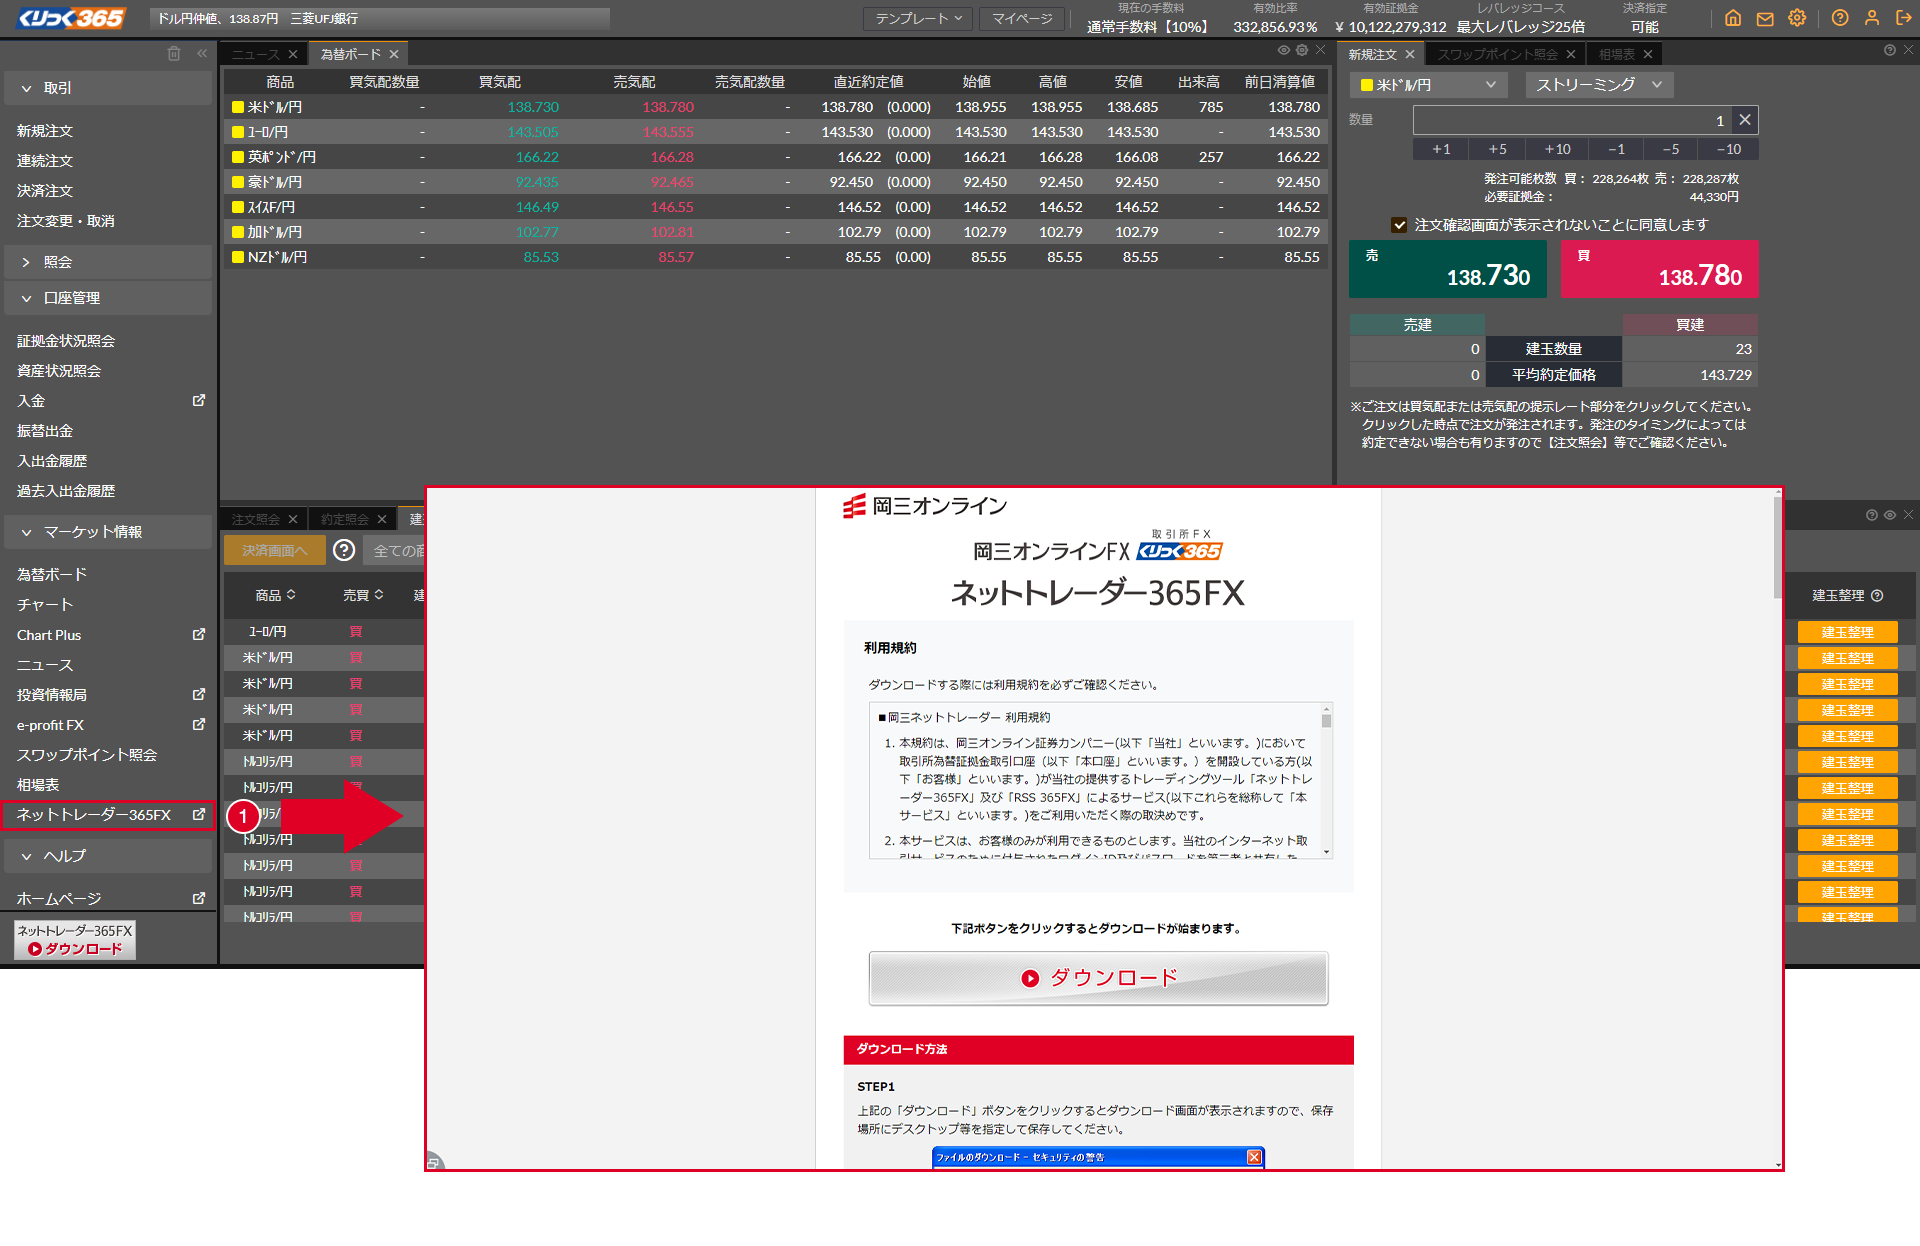
Task: Click the orange help question mark icon
Action: (x=1840, y=18)
